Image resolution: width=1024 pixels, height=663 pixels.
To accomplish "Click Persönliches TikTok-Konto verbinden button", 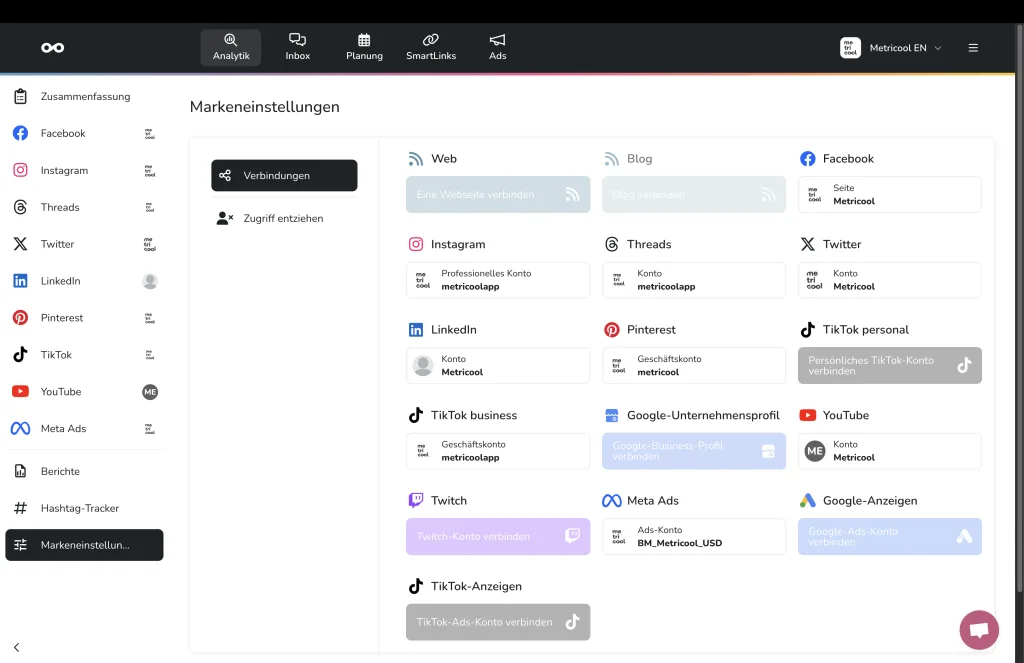I will (x=889, y=366).
